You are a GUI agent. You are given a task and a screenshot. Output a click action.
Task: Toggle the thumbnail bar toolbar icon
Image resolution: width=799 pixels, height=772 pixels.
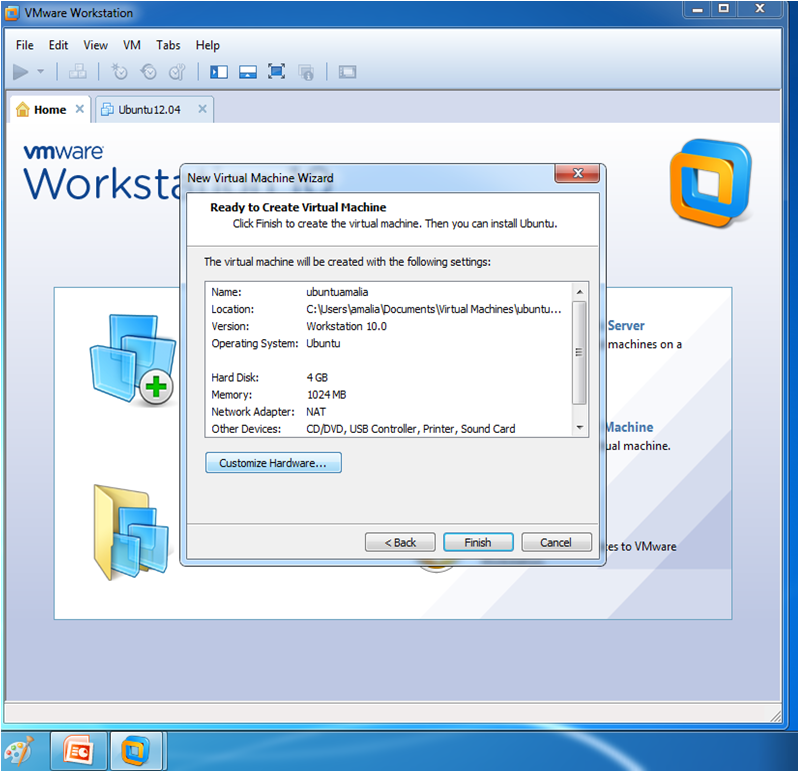pyautogui.click(x=248, y=72)
